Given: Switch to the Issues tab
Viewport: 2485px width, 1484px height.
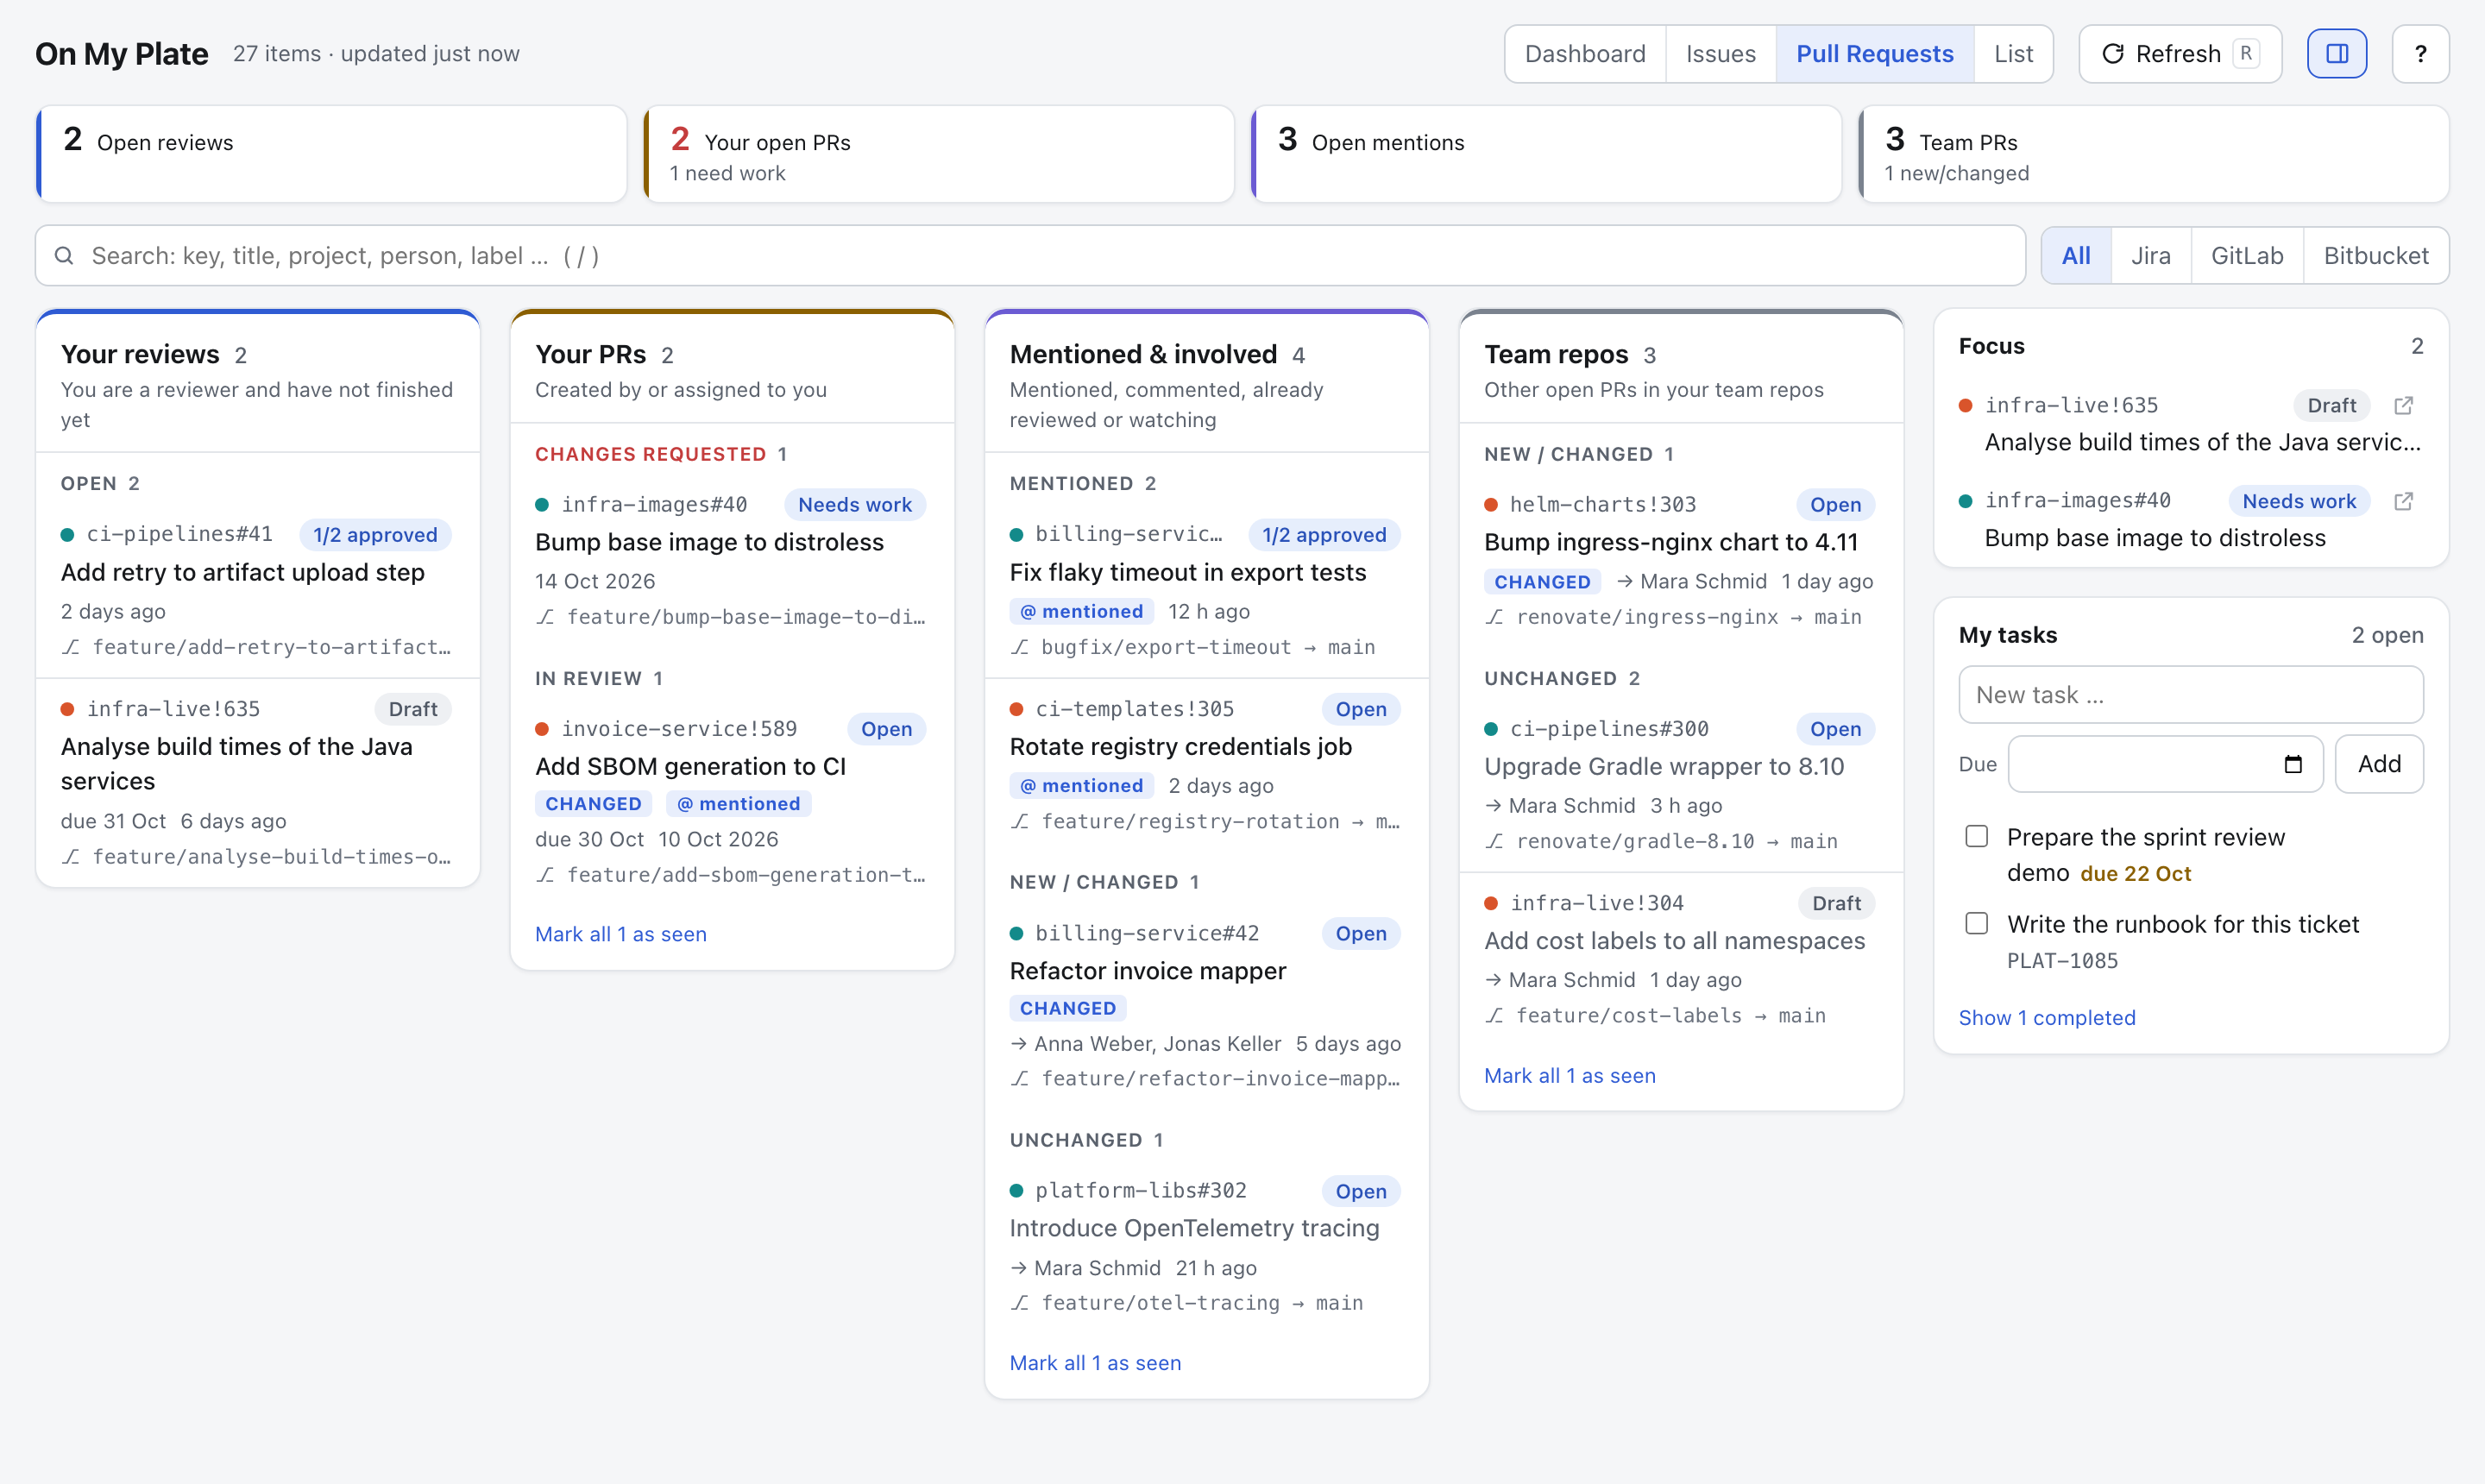Looking at the screenshot, I should (1720, 54).
